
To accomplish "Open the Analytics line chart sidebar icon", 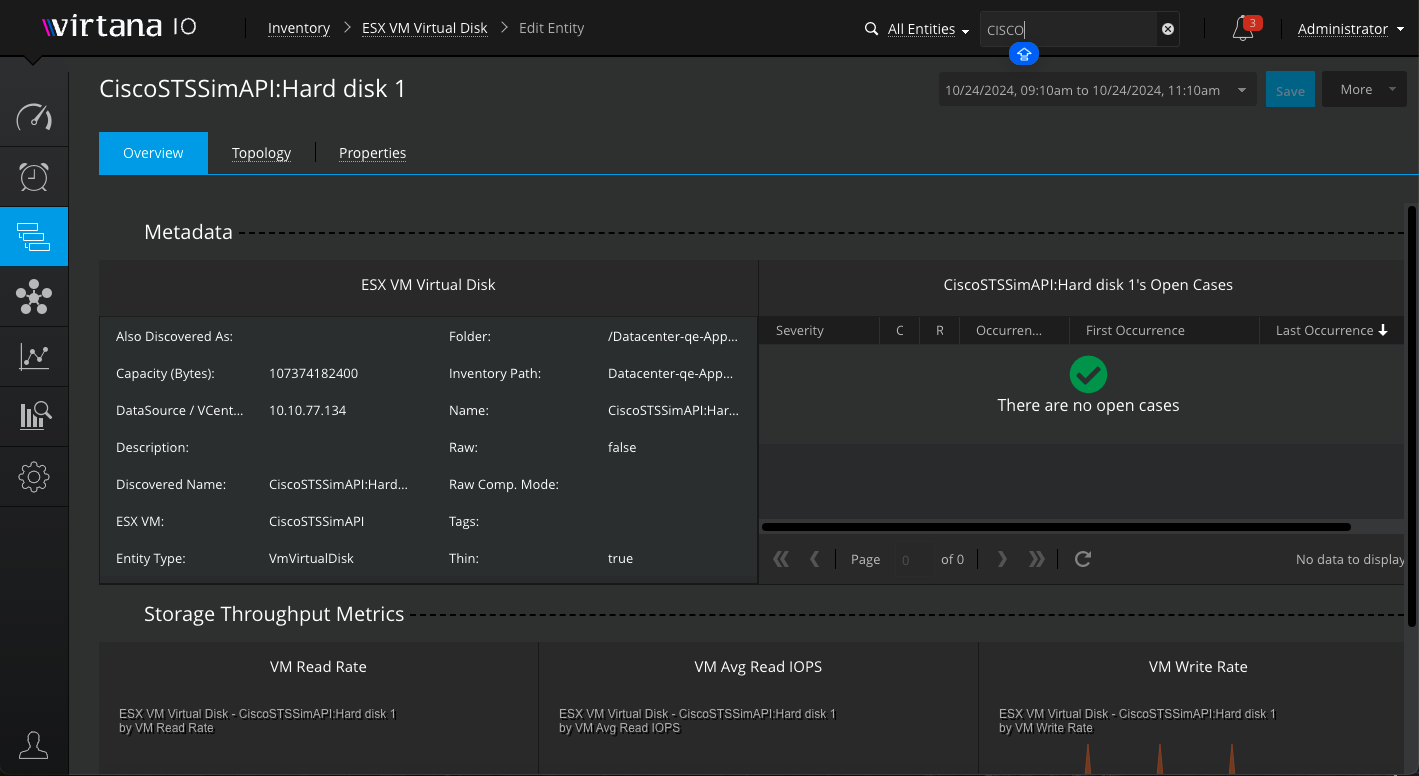I will pos(34,357).
